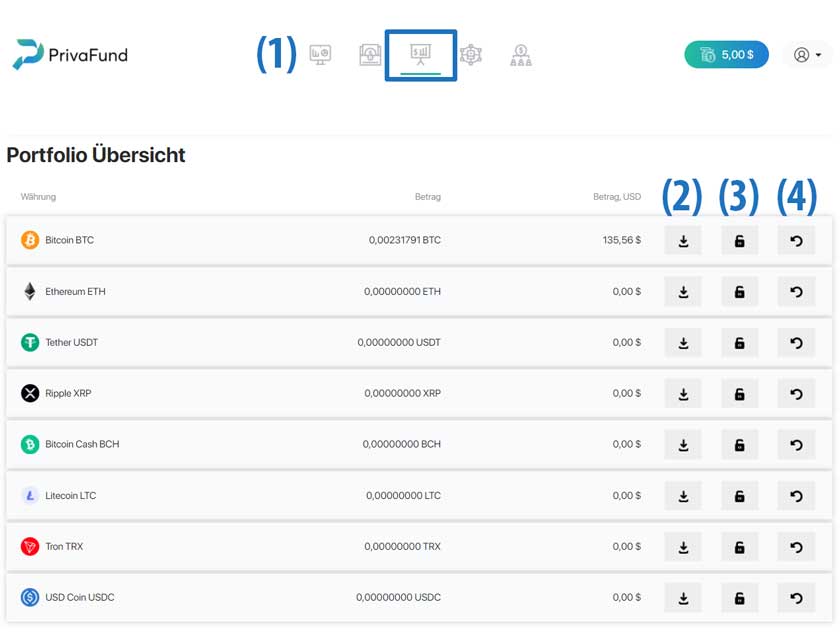Screen dimensions: 840x634
Task: Click history icon in USD Coin USDC row
Action: click(x=796, y=598)
